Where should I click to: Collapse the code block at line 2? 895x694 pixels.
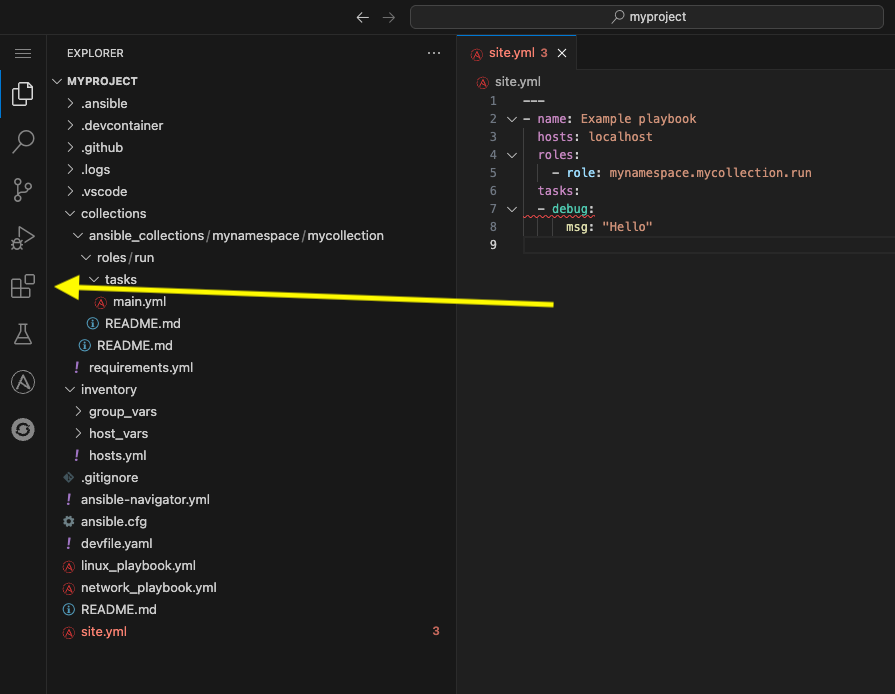pyautogui.click(x=511, y=118)
